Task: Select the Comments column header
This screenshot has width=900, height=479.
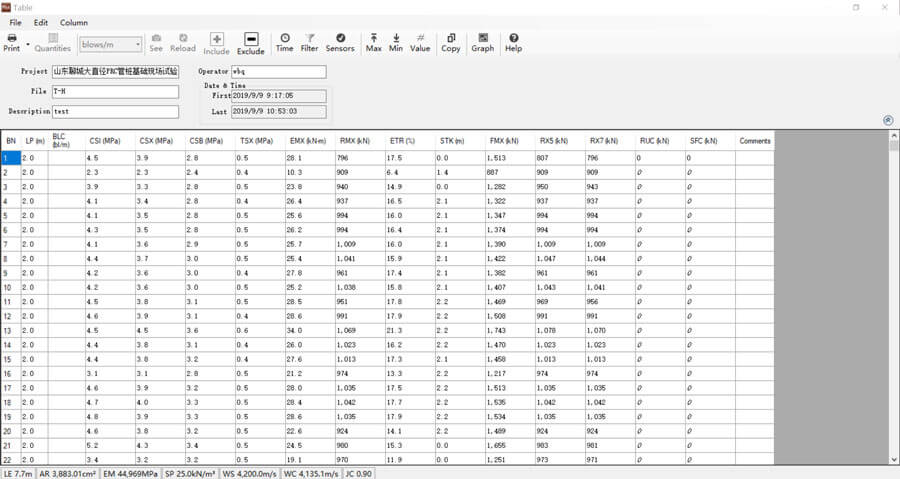Action: pyautogui.click(x=755, y=141)
